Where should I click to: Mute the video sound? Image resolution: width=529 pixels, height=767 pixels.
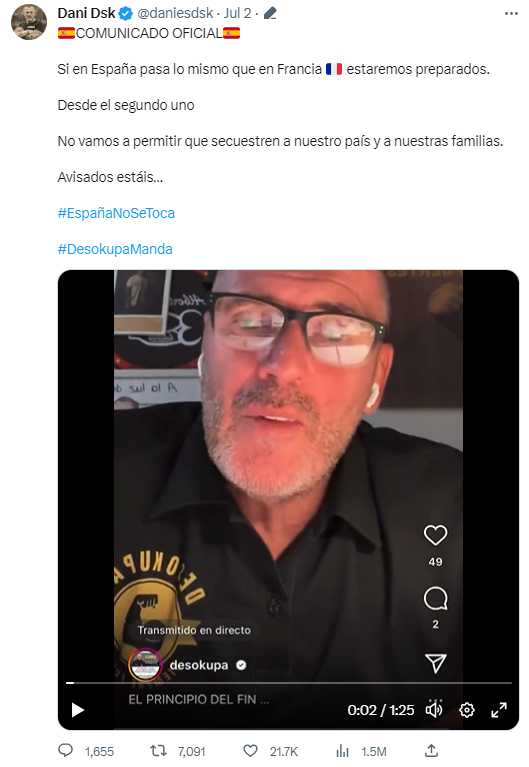[434, 709]
